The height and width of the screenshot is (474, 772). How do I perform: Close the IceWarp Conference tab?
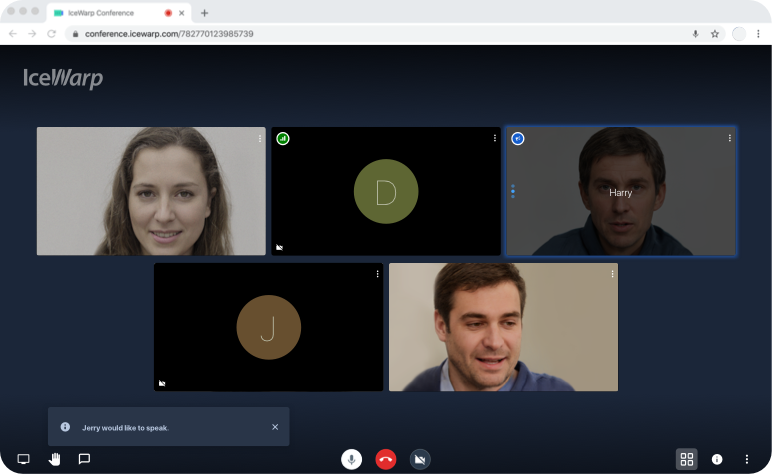tap(182, 13)
